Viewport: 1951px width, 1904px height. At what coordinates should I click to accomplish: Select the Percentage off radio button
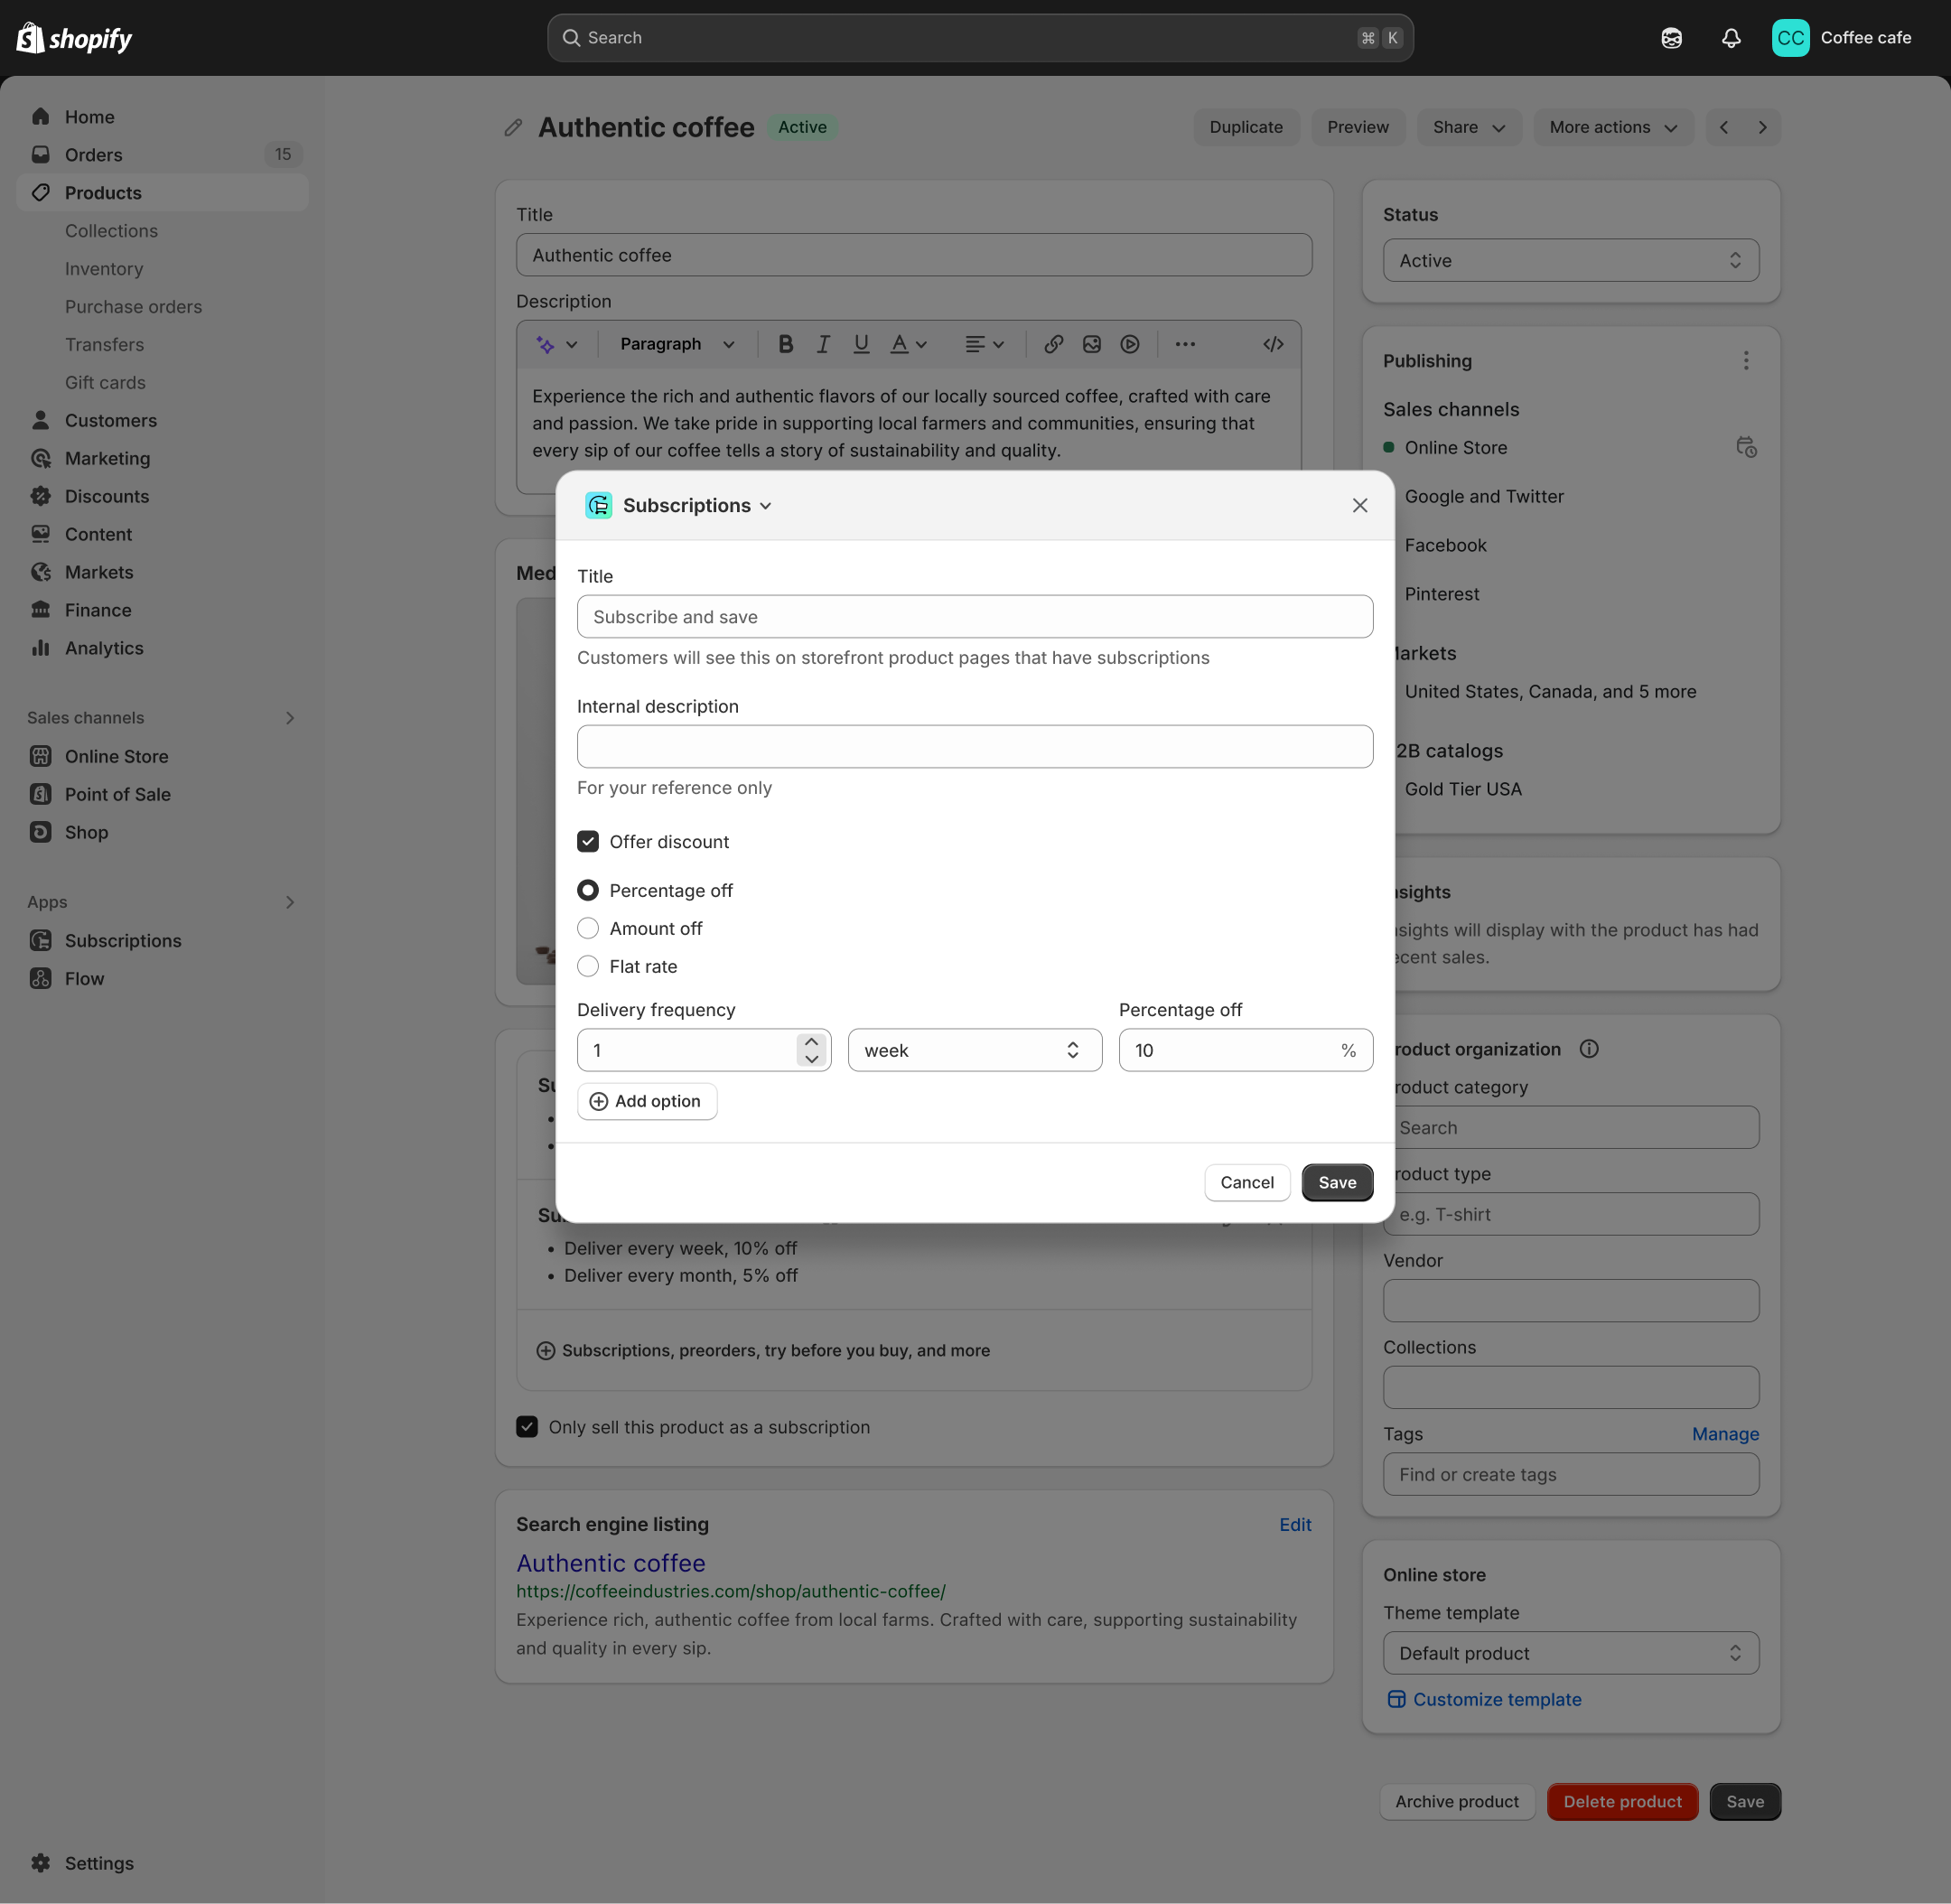[x=588, y=891]
